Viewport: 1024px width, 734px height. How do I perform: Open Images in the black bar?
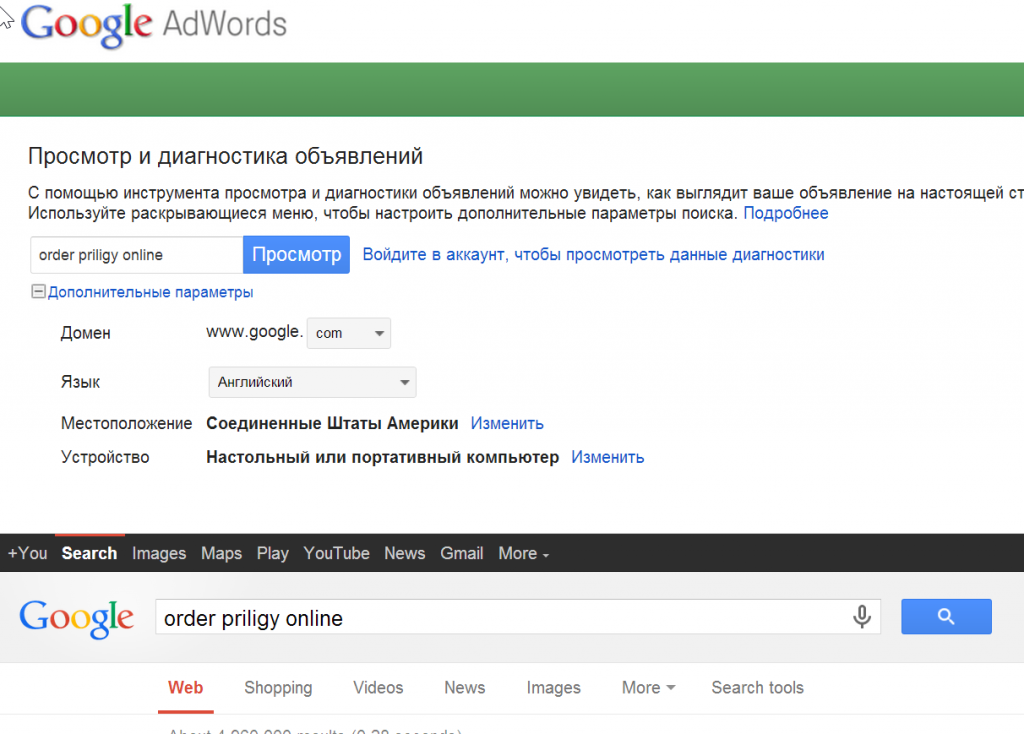click(x=159, y=553)
